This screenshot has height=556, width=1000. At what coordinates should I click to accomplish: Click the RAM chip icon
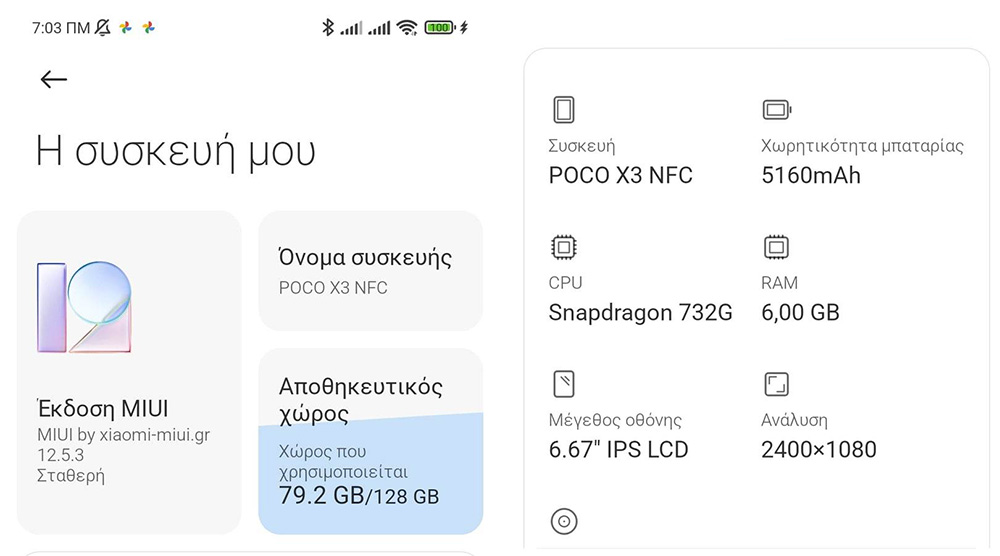click(x=776, y=247)
